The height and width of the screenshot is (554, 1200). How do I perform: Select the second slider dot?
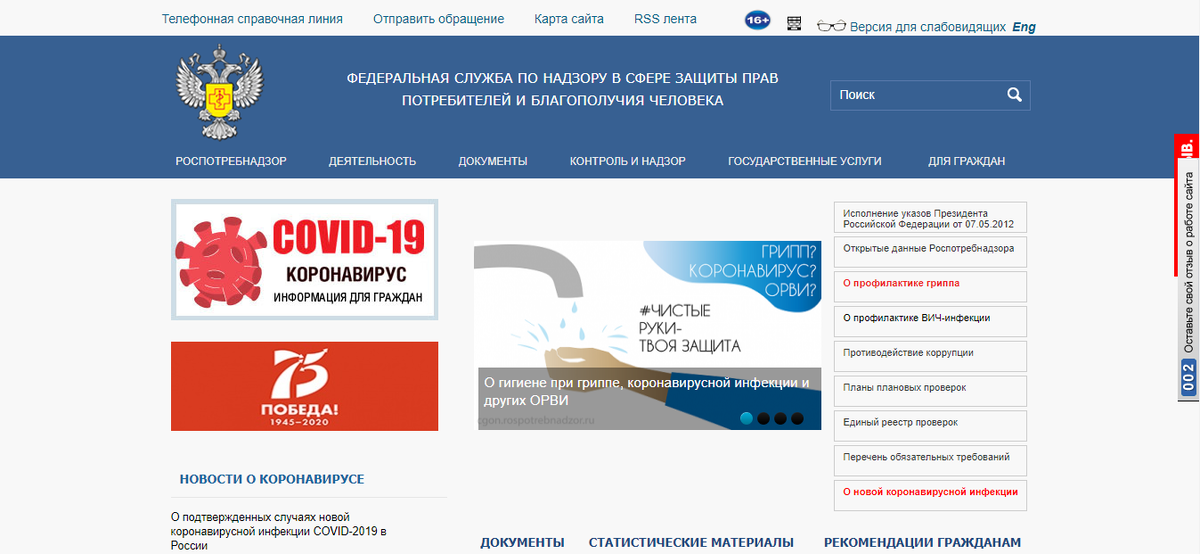point(764,419)
